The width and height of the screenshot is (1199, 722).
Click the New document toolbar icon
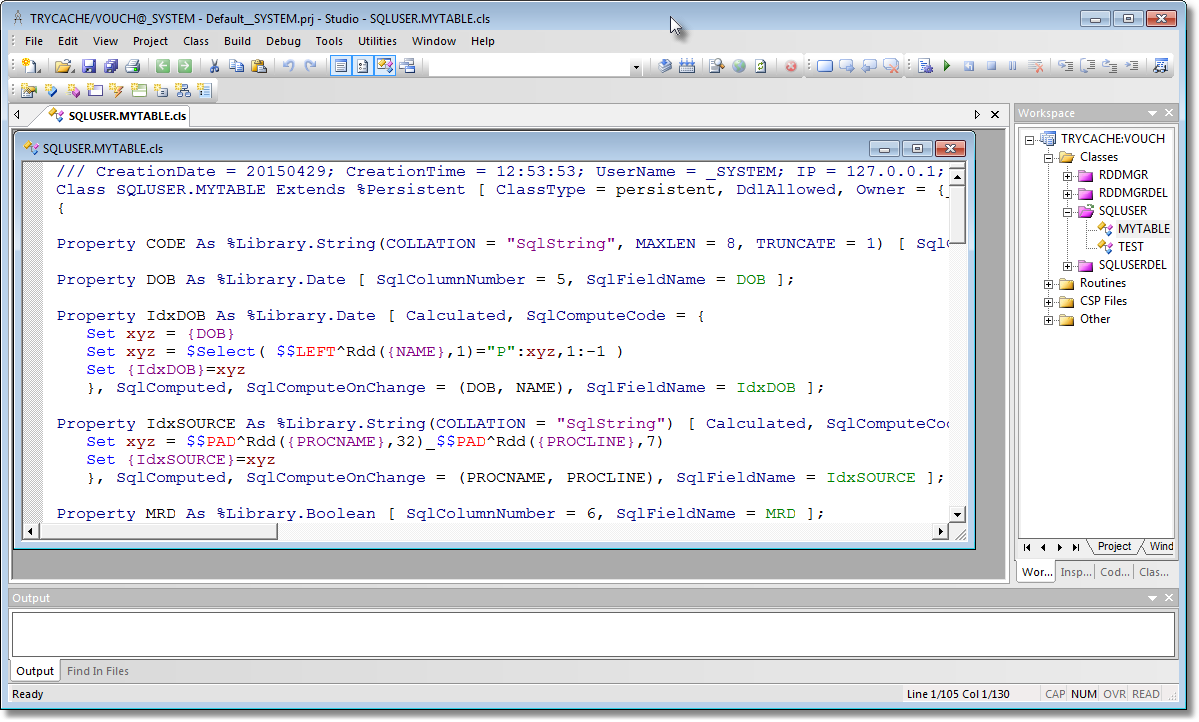[x=31, y=67]
